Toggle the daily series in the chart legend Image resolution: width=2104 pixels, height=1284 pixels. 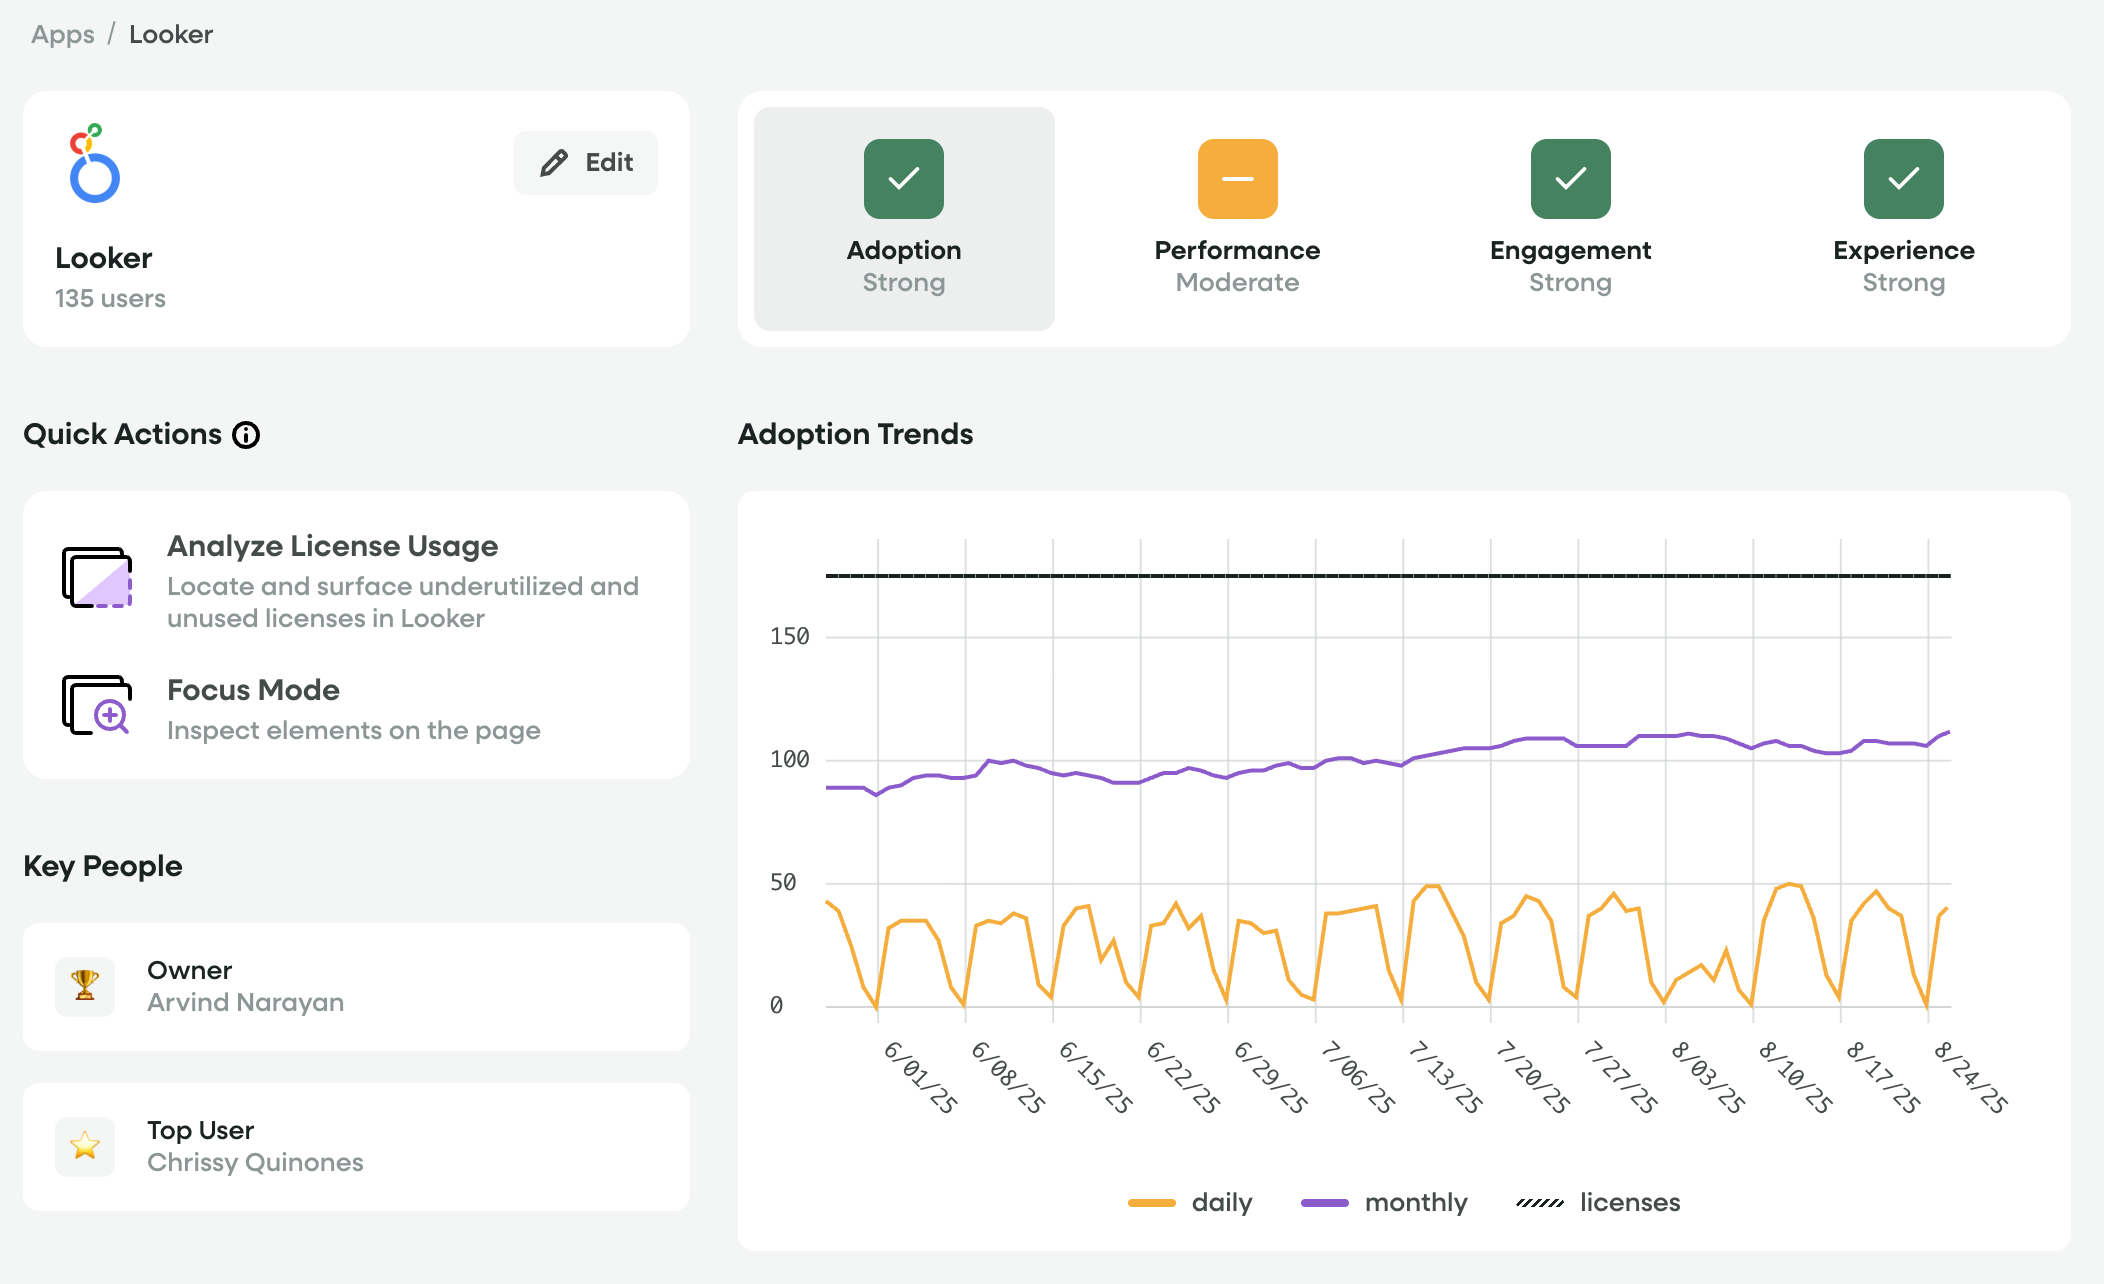[x=1191, y=1202]
